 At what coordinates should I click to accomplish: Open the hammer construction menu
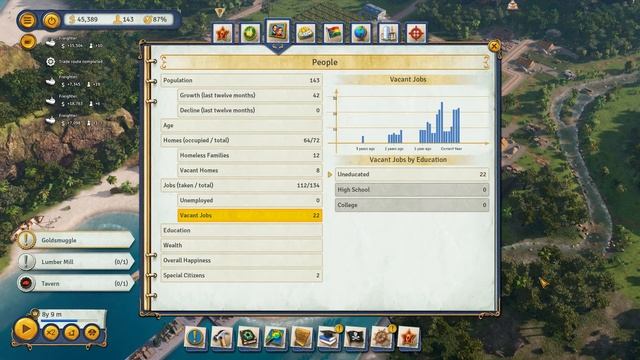pos(222,338)
